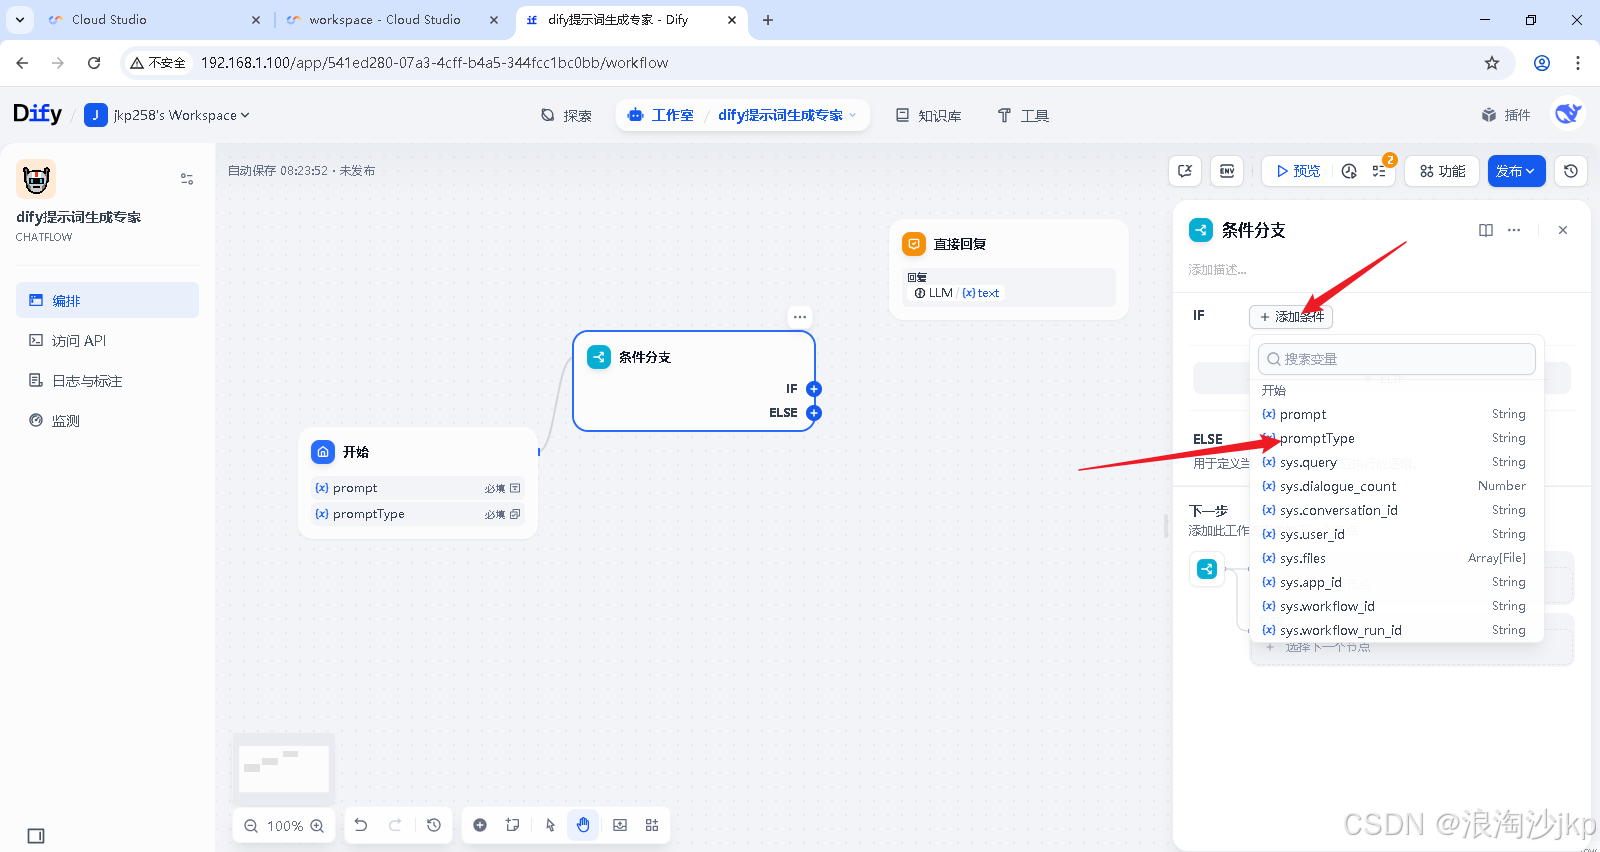Close the 条件分支 panel
Screen dimensions: 1600x852
pyautogui.click(x=1563, y=230)
